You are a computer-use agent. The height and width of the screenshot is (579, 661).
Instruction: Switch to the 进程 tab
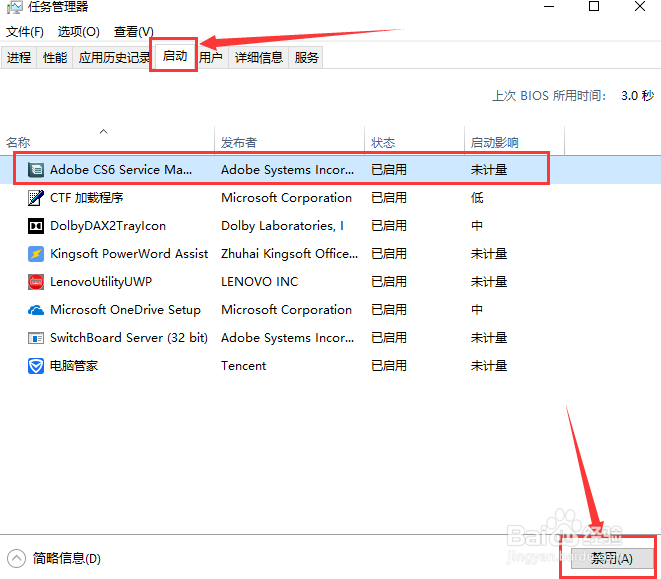coord(19,57)
